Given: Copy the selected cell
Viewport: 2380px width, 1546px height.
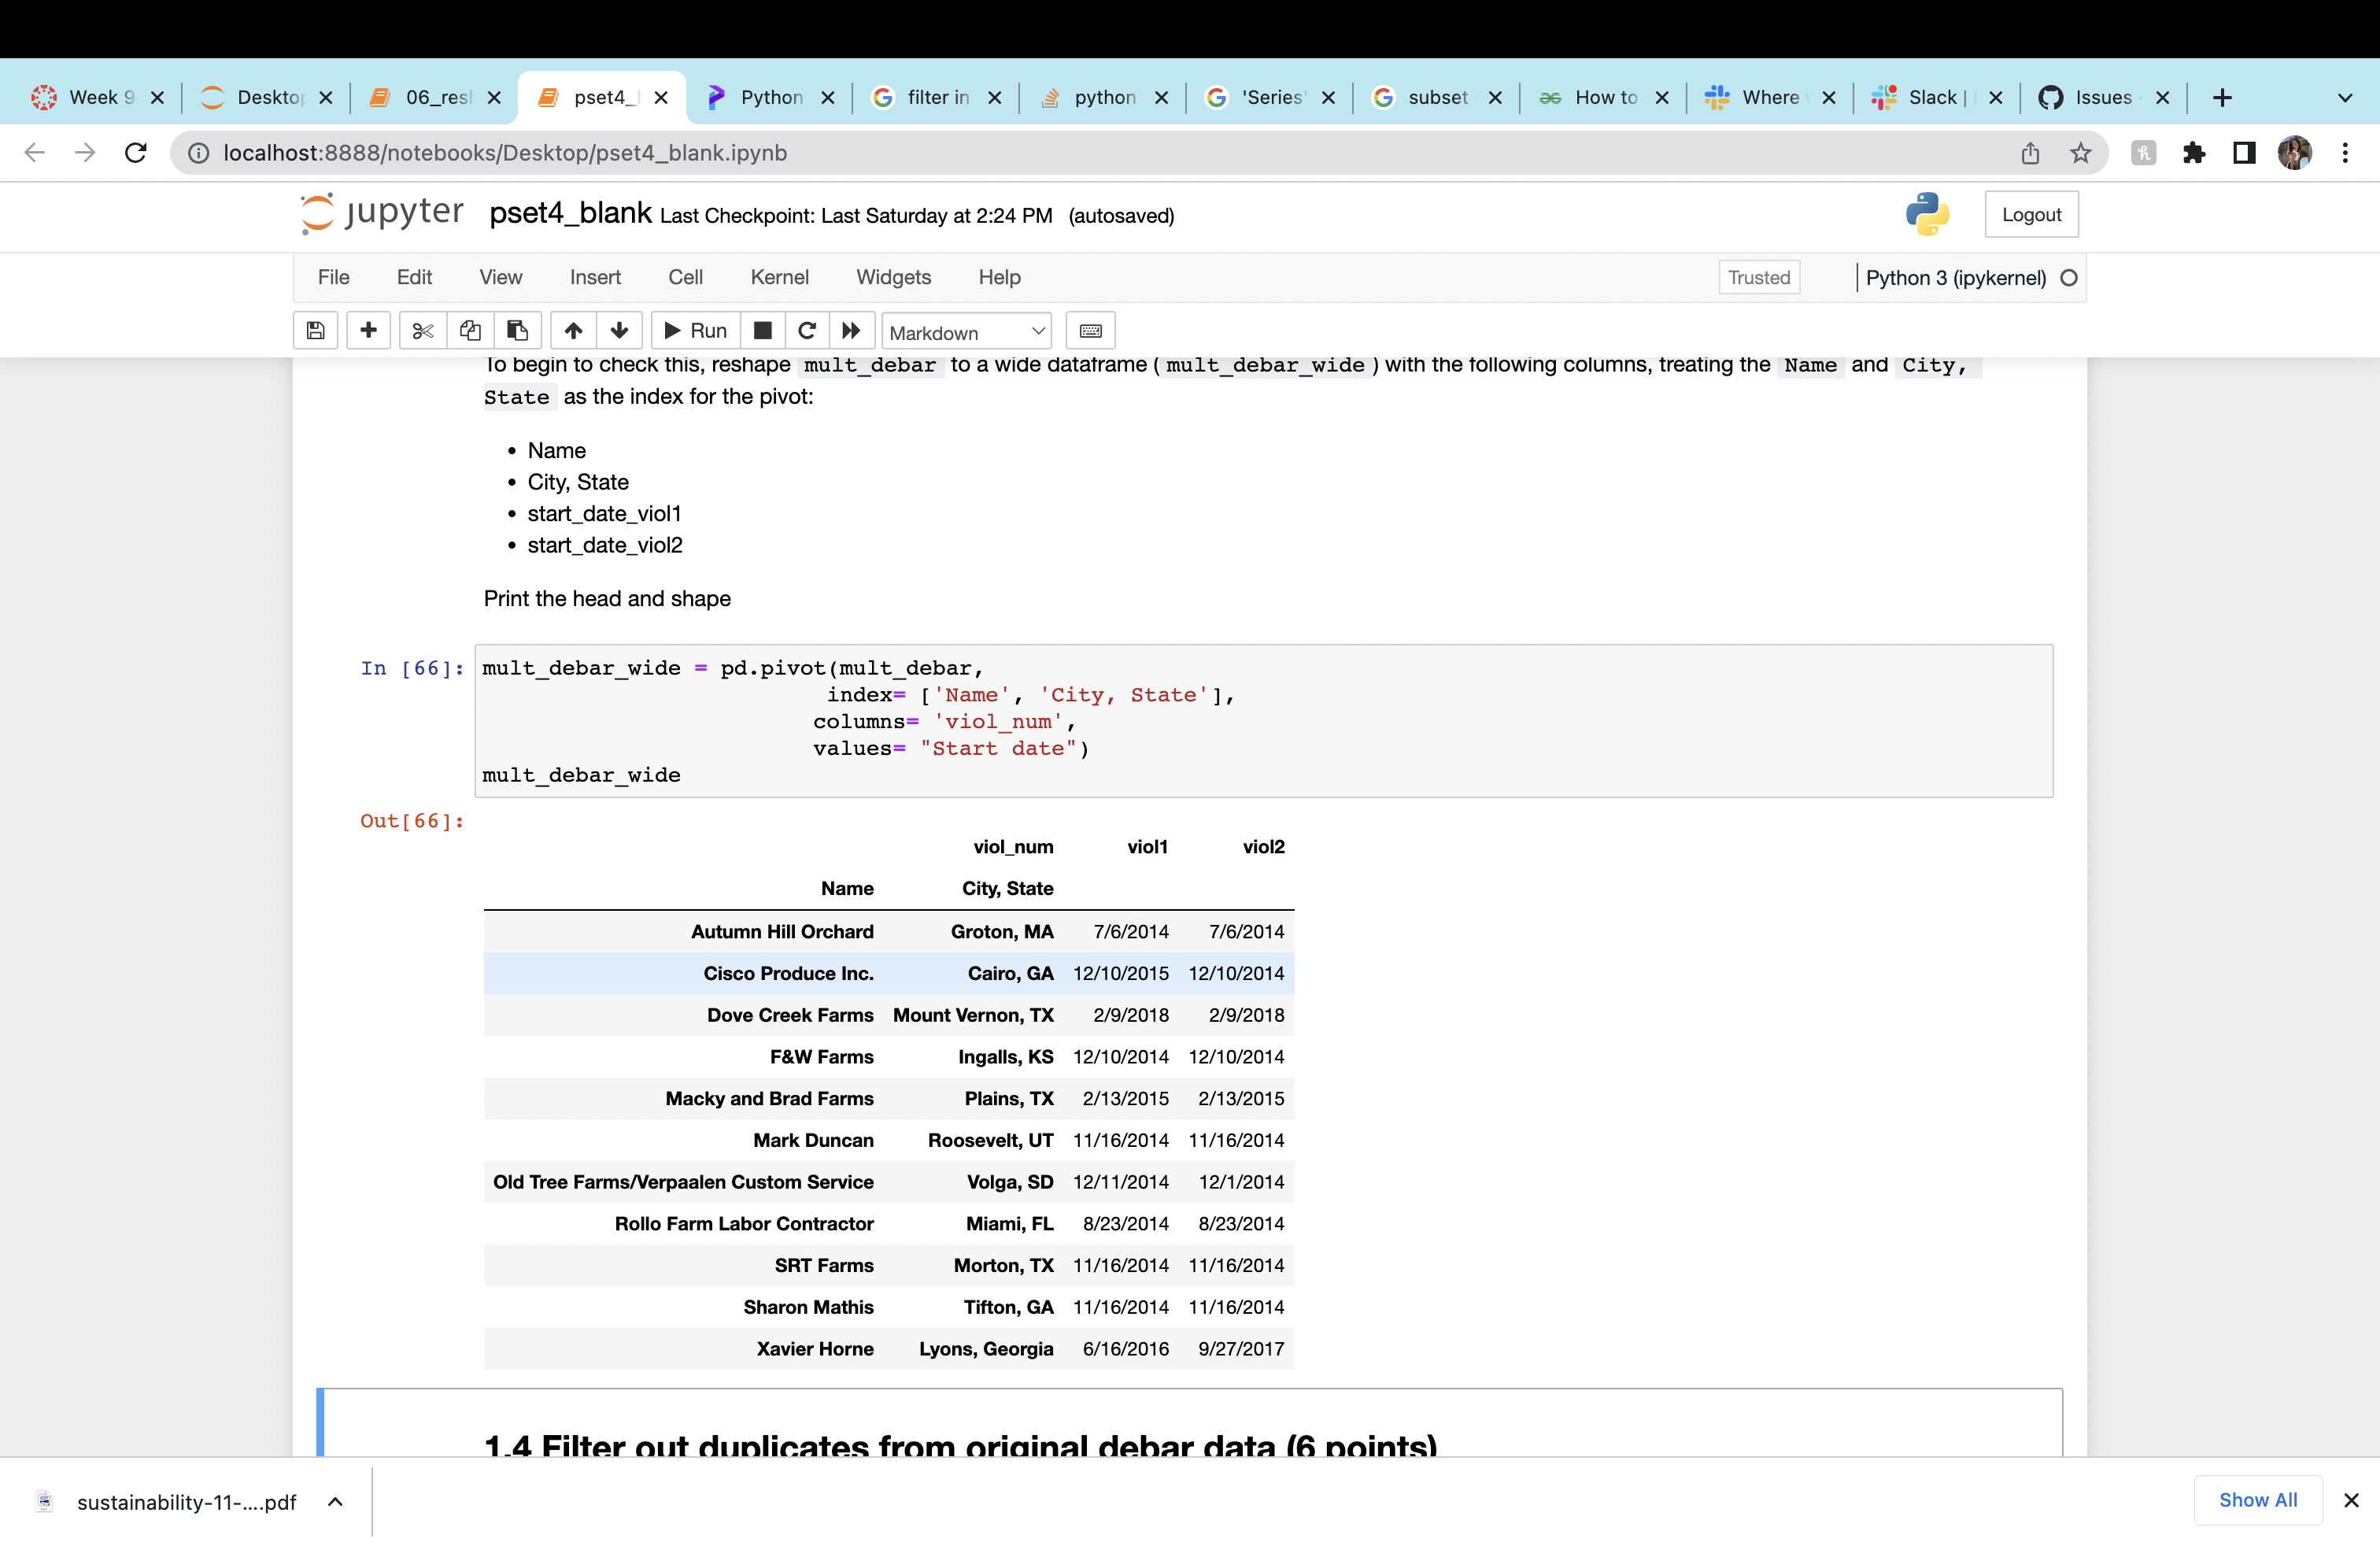Looking at the screenshot, I should 470,330.
